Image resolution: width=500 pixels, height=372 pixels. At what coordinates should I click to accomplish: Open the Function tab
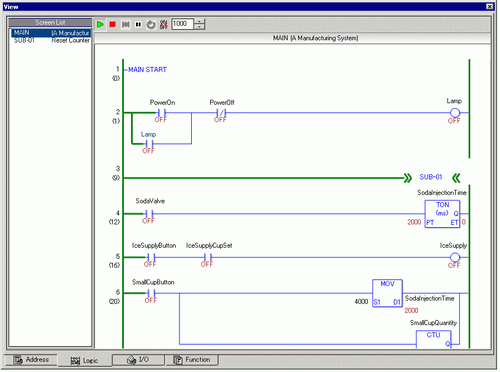[x=192, y=360]
